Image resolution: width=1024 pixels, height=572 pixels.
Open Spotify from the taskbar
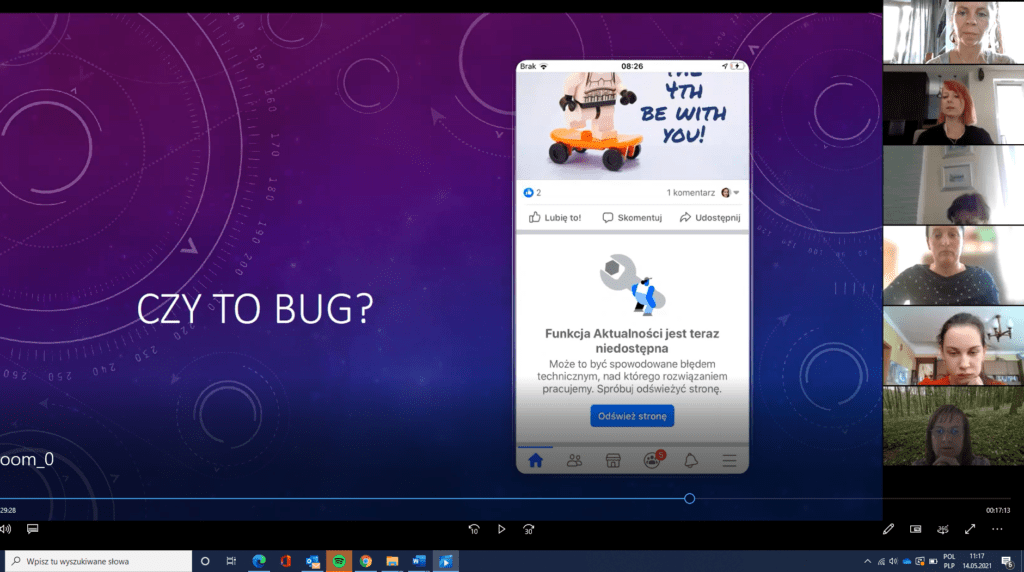[339, 561]
